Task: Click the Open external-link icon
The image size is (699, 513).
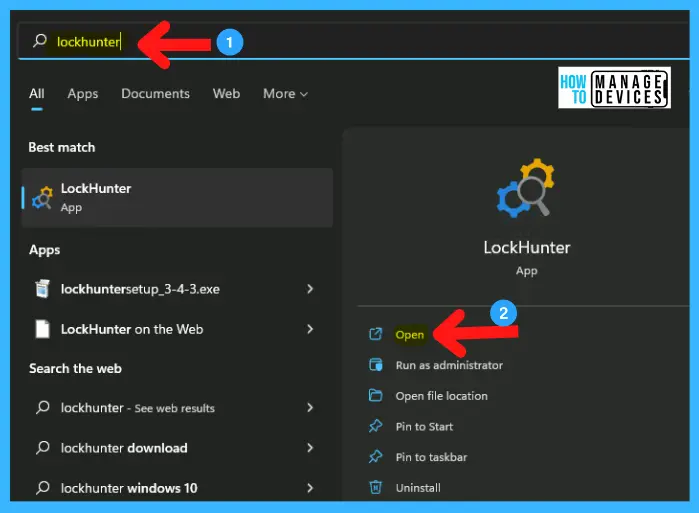Action: pyautogui.click(x=375, y=333)
